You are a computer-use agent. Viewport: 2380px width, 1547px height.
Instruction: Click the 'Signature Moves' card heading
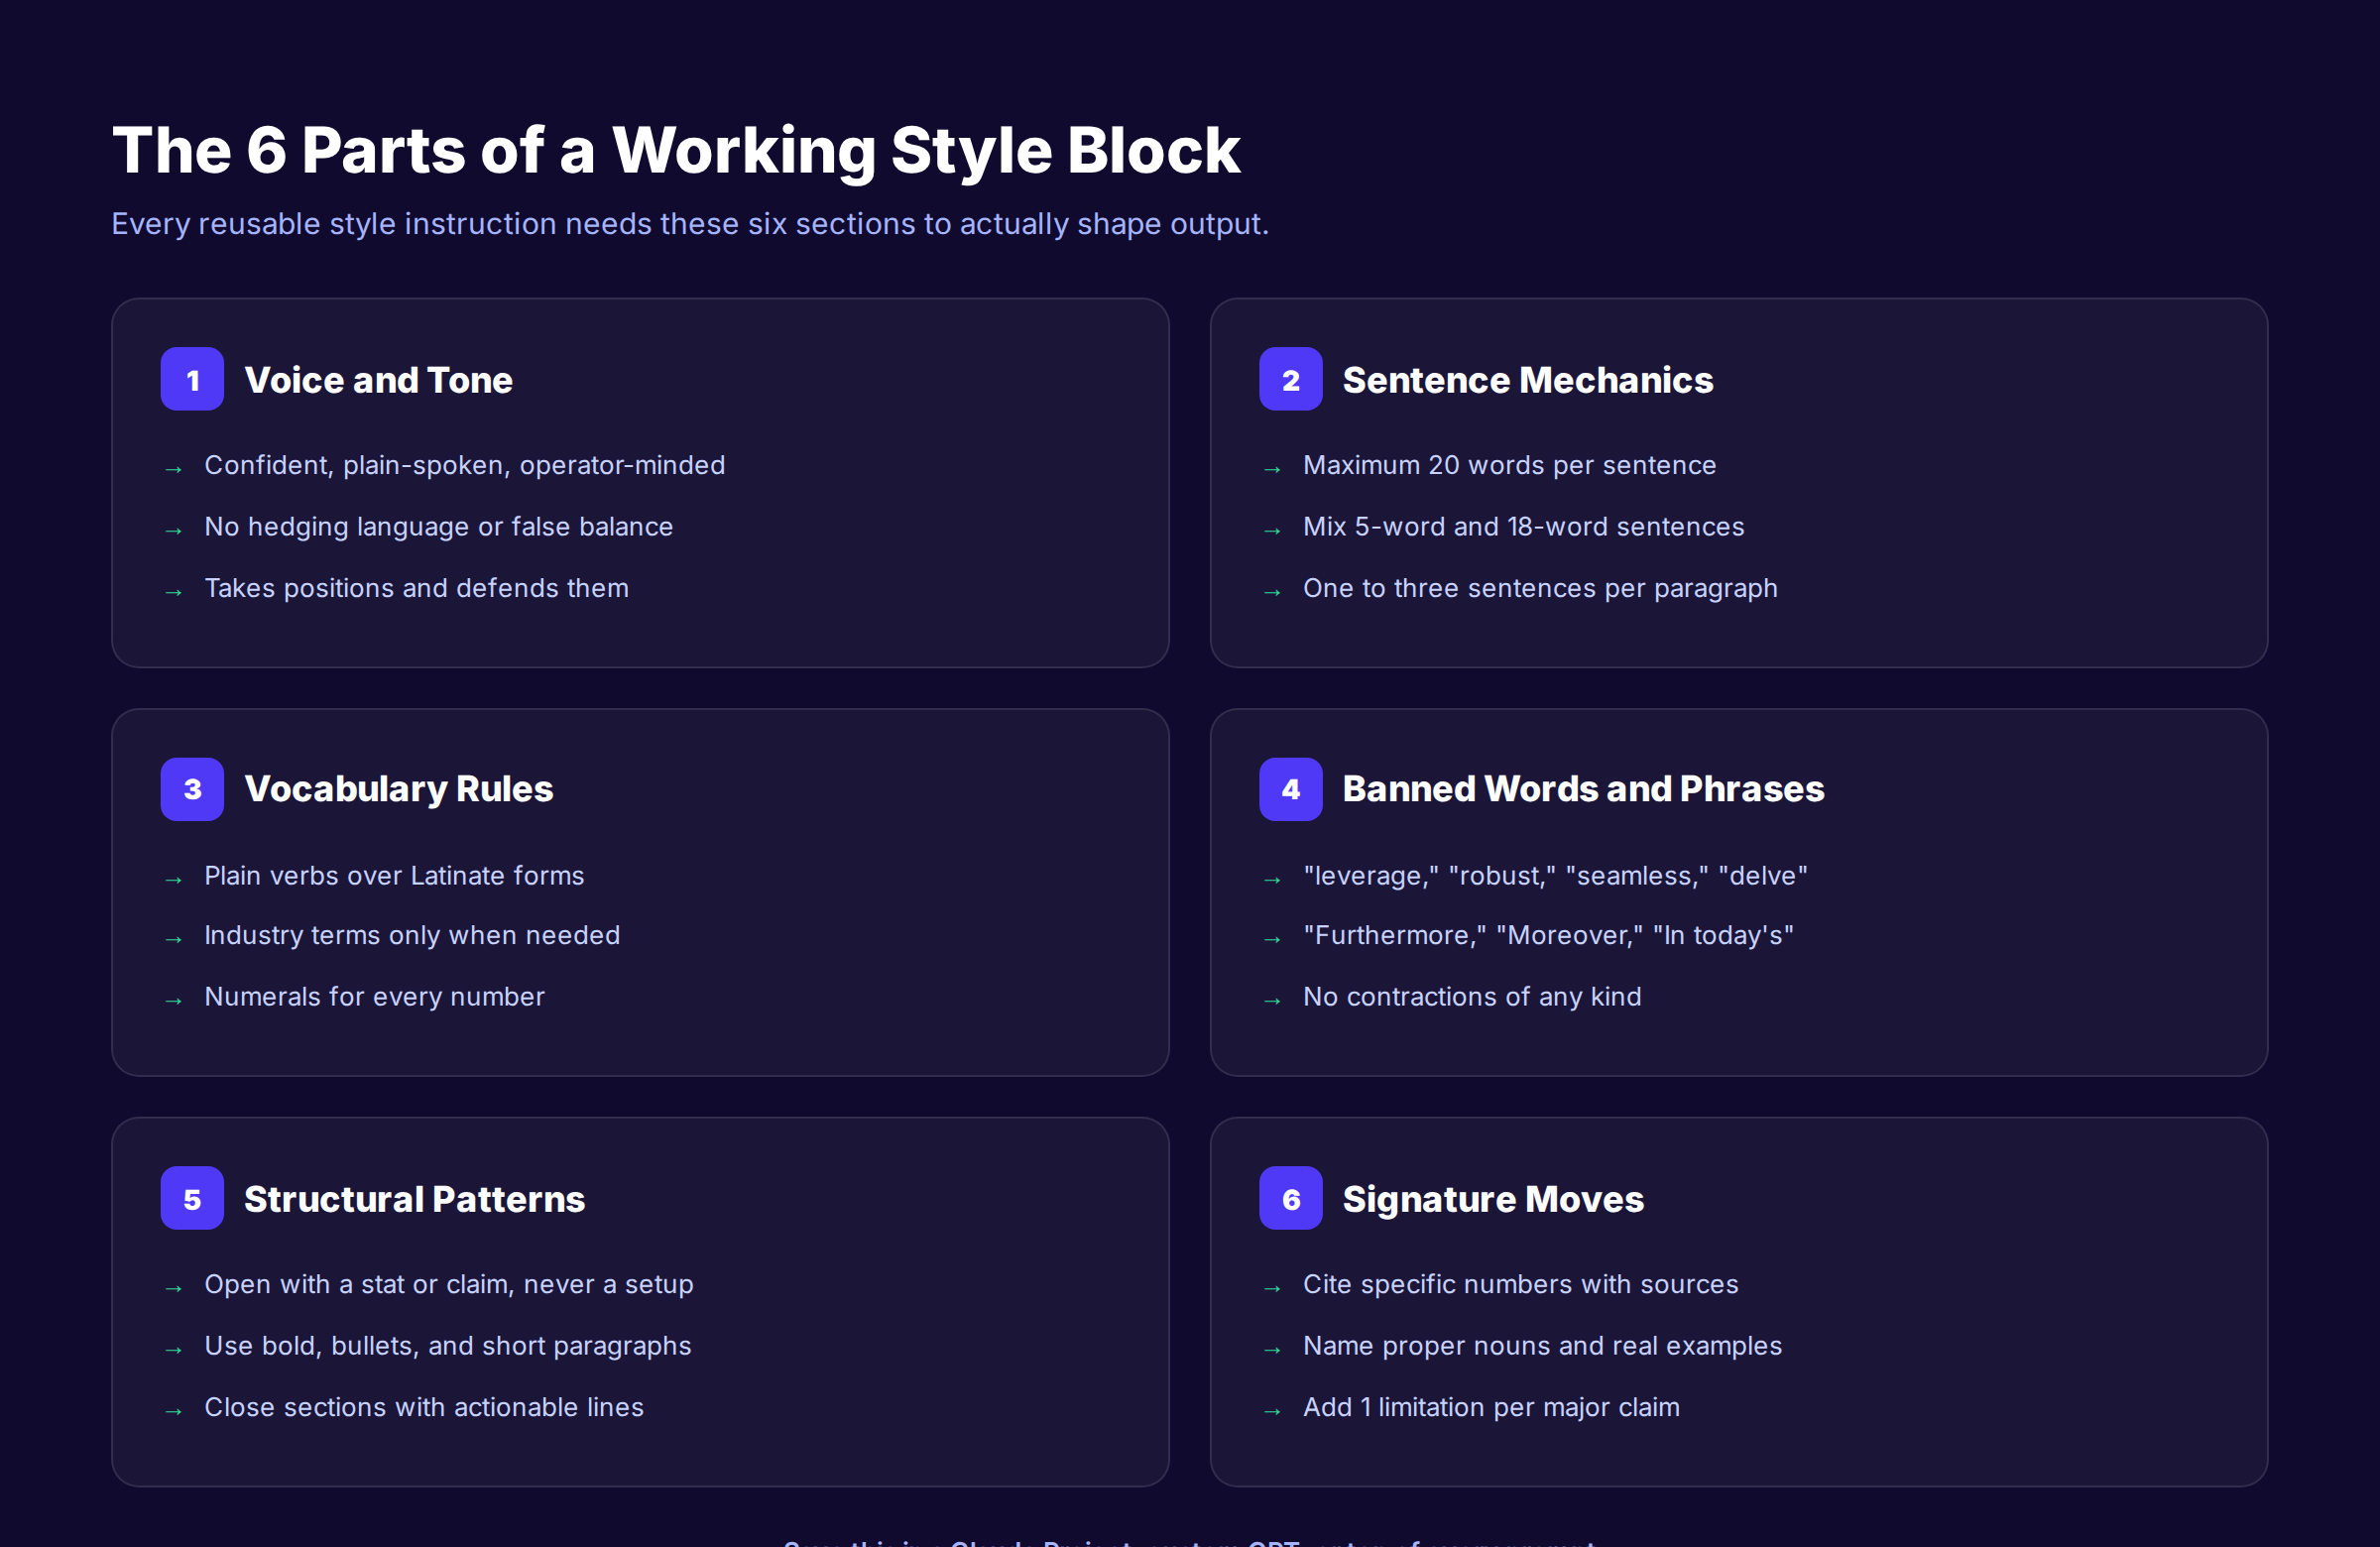pos(1492,1199)
